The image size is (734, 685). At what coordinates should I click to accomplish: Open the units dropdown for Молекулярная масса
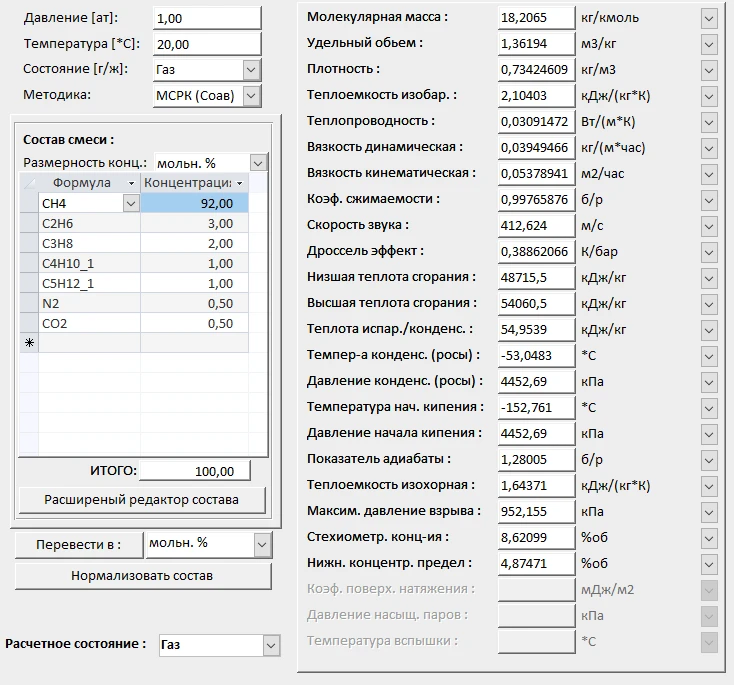click(709, 18)
